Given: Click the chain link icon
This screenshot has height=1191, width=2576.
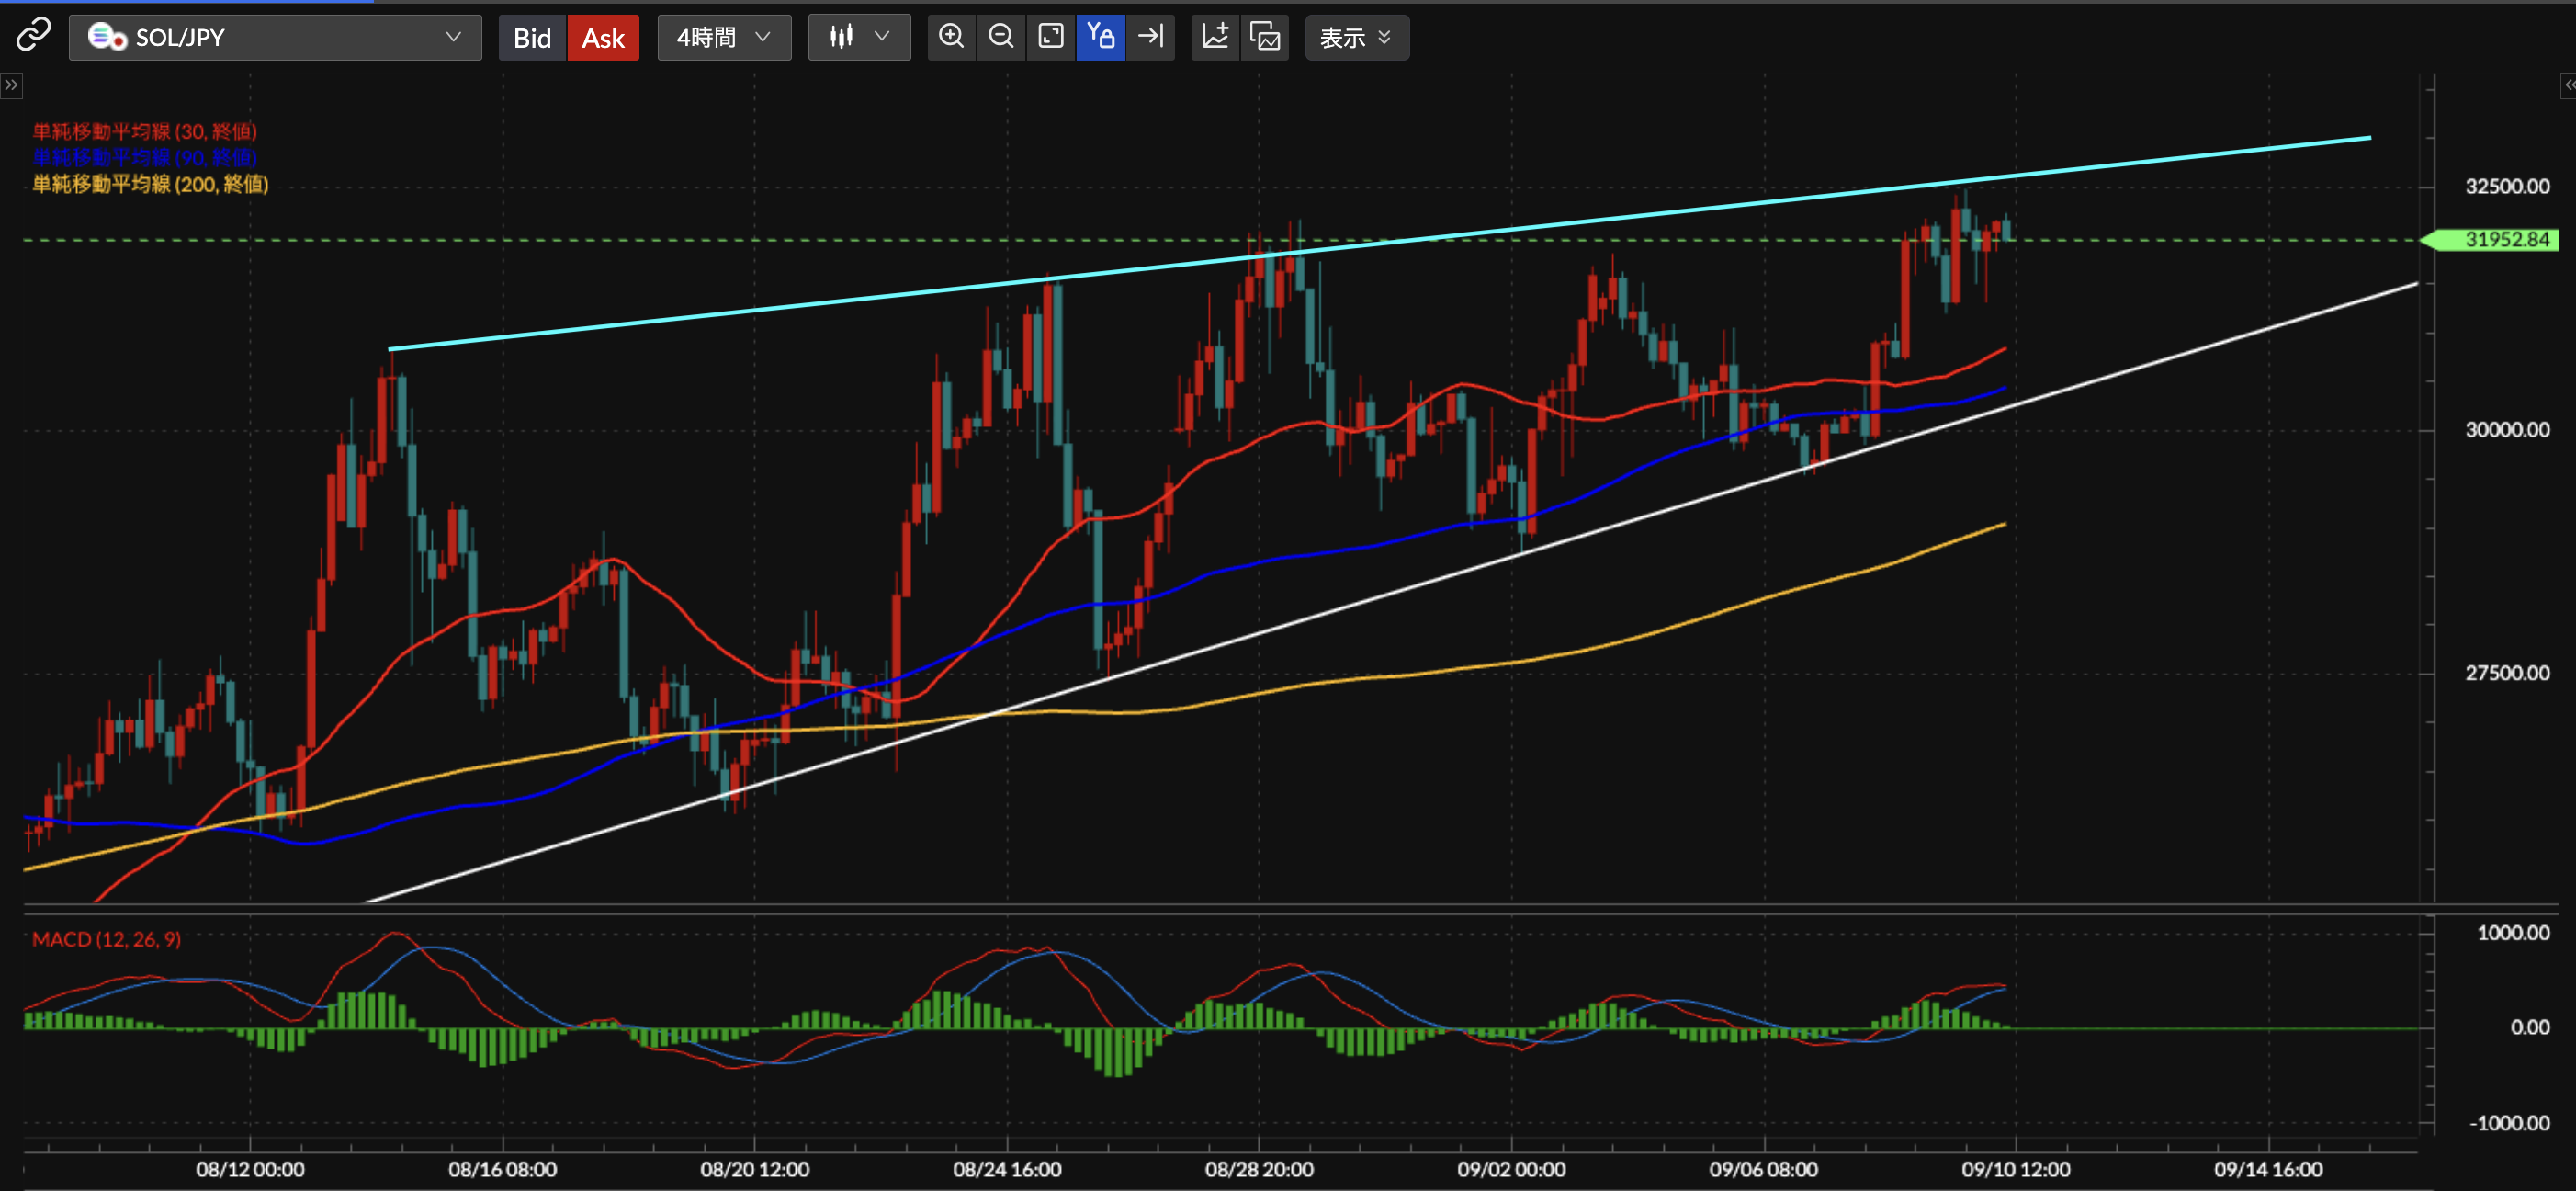Looking at the screenshot, I should (33, 35).
